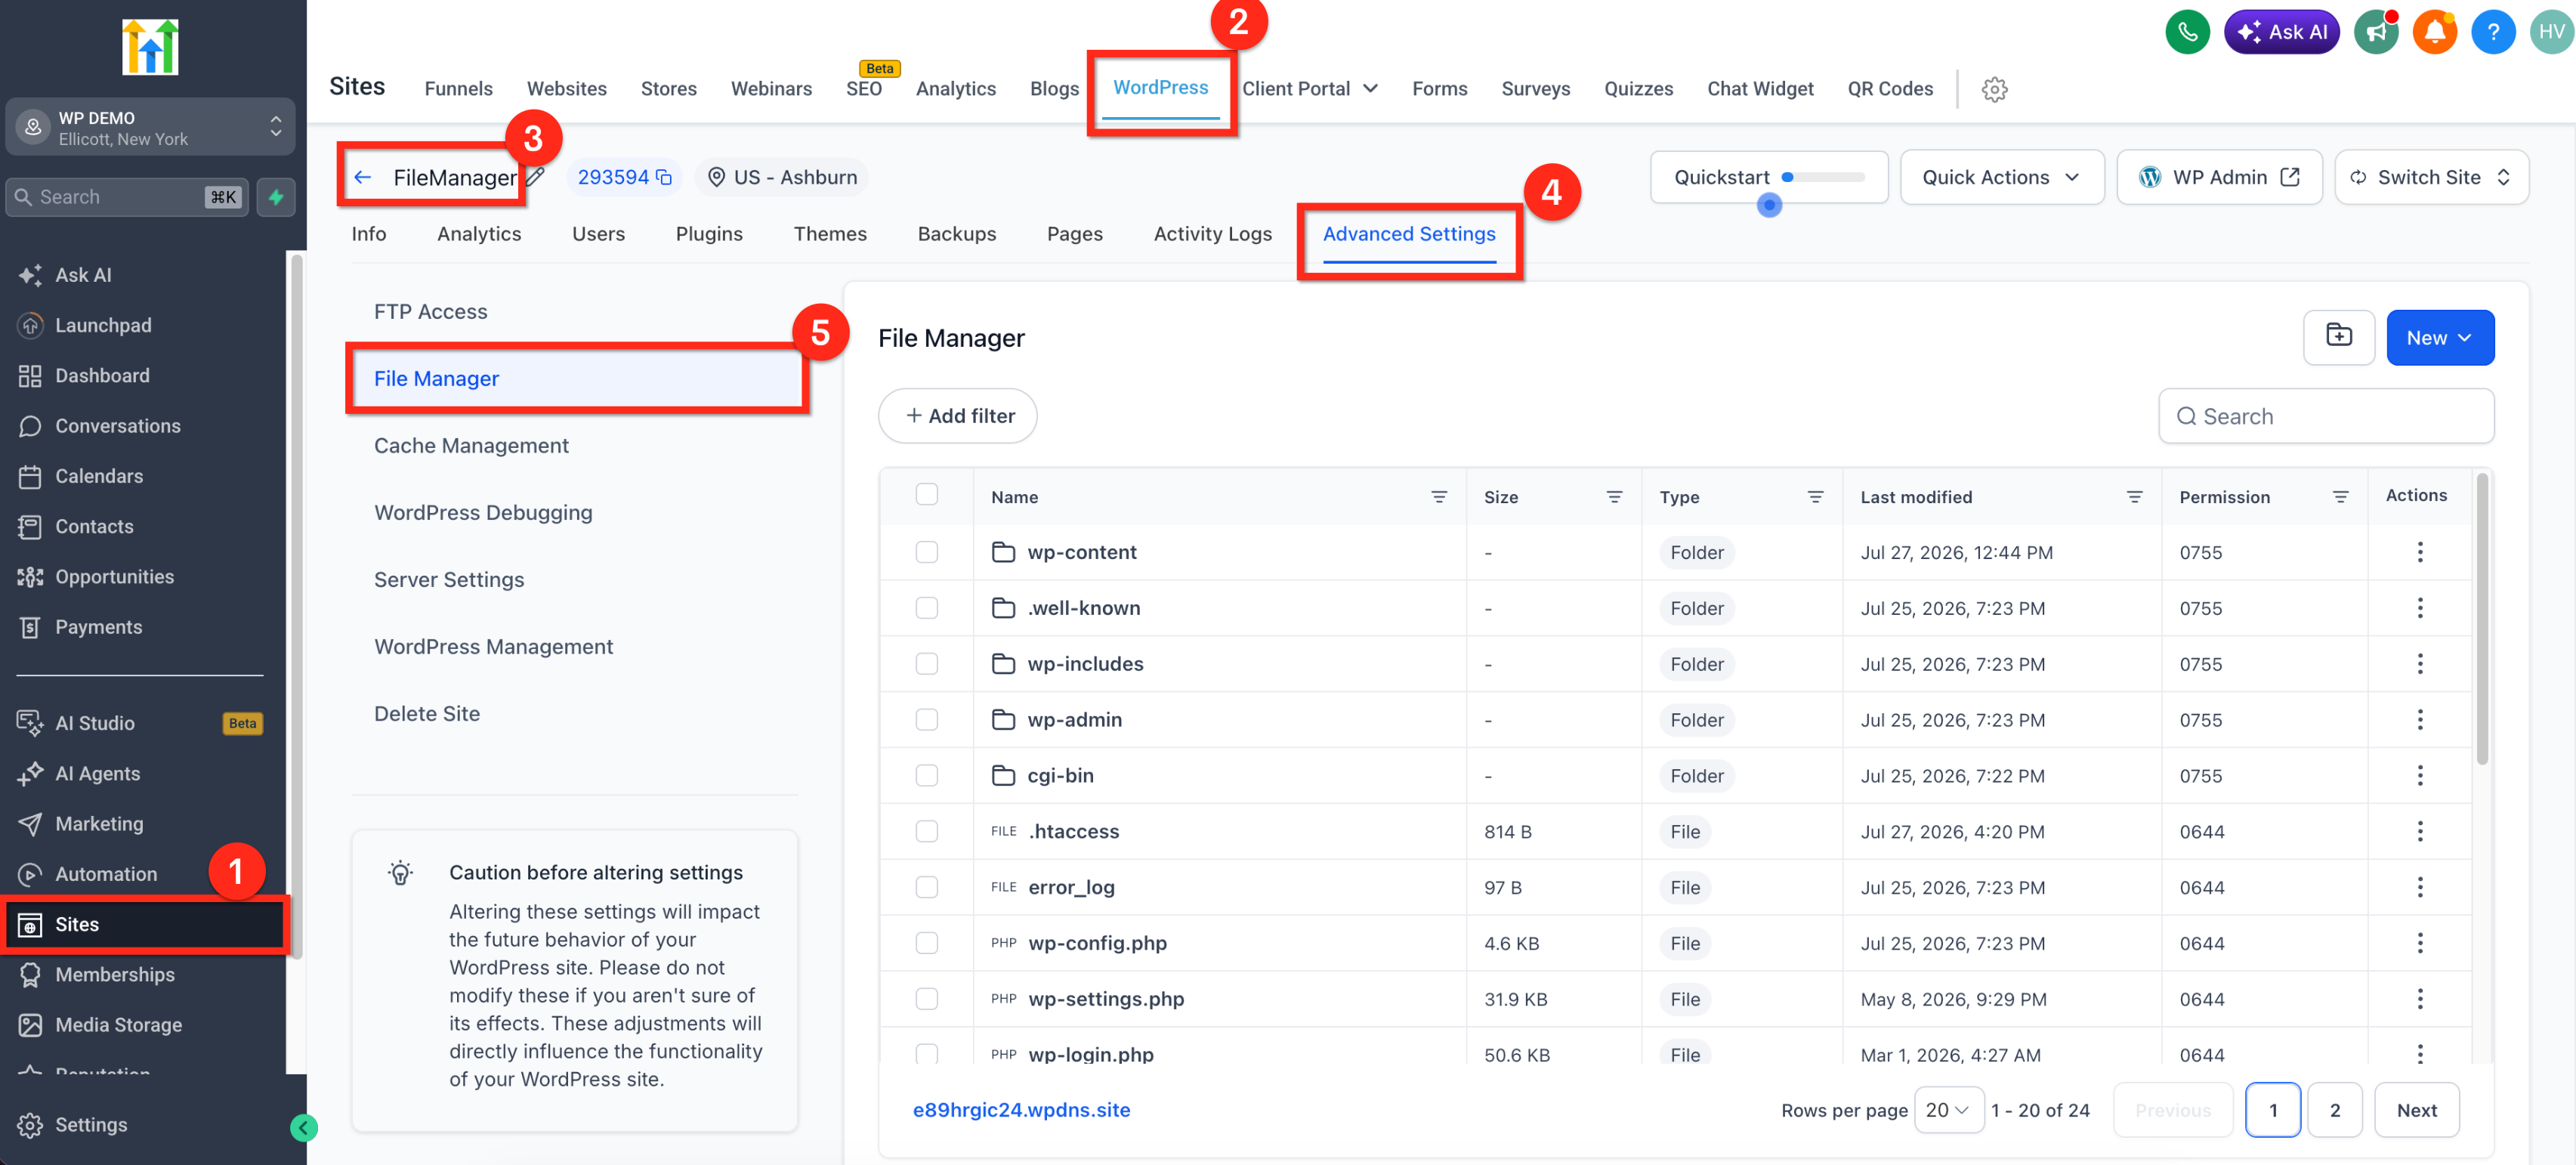
Task: Click the new folder icon button
Action: tap(2338, 337)
